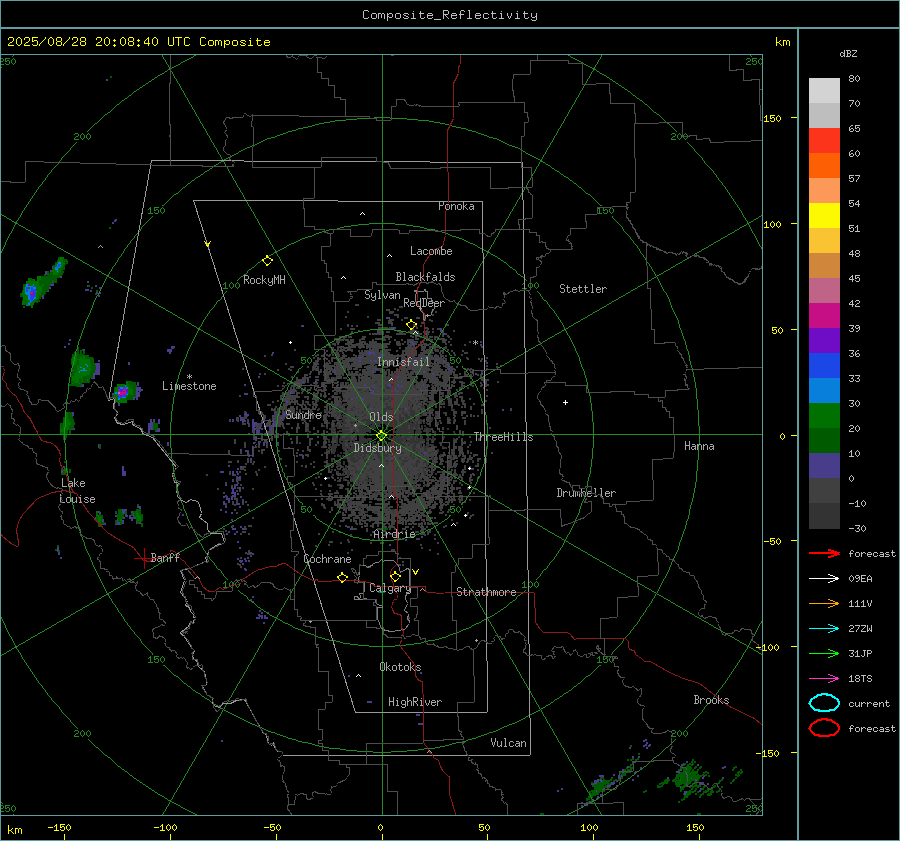Click the Lacombe town label
Viewport: 900px width, 841px height.
pos(431,251)
